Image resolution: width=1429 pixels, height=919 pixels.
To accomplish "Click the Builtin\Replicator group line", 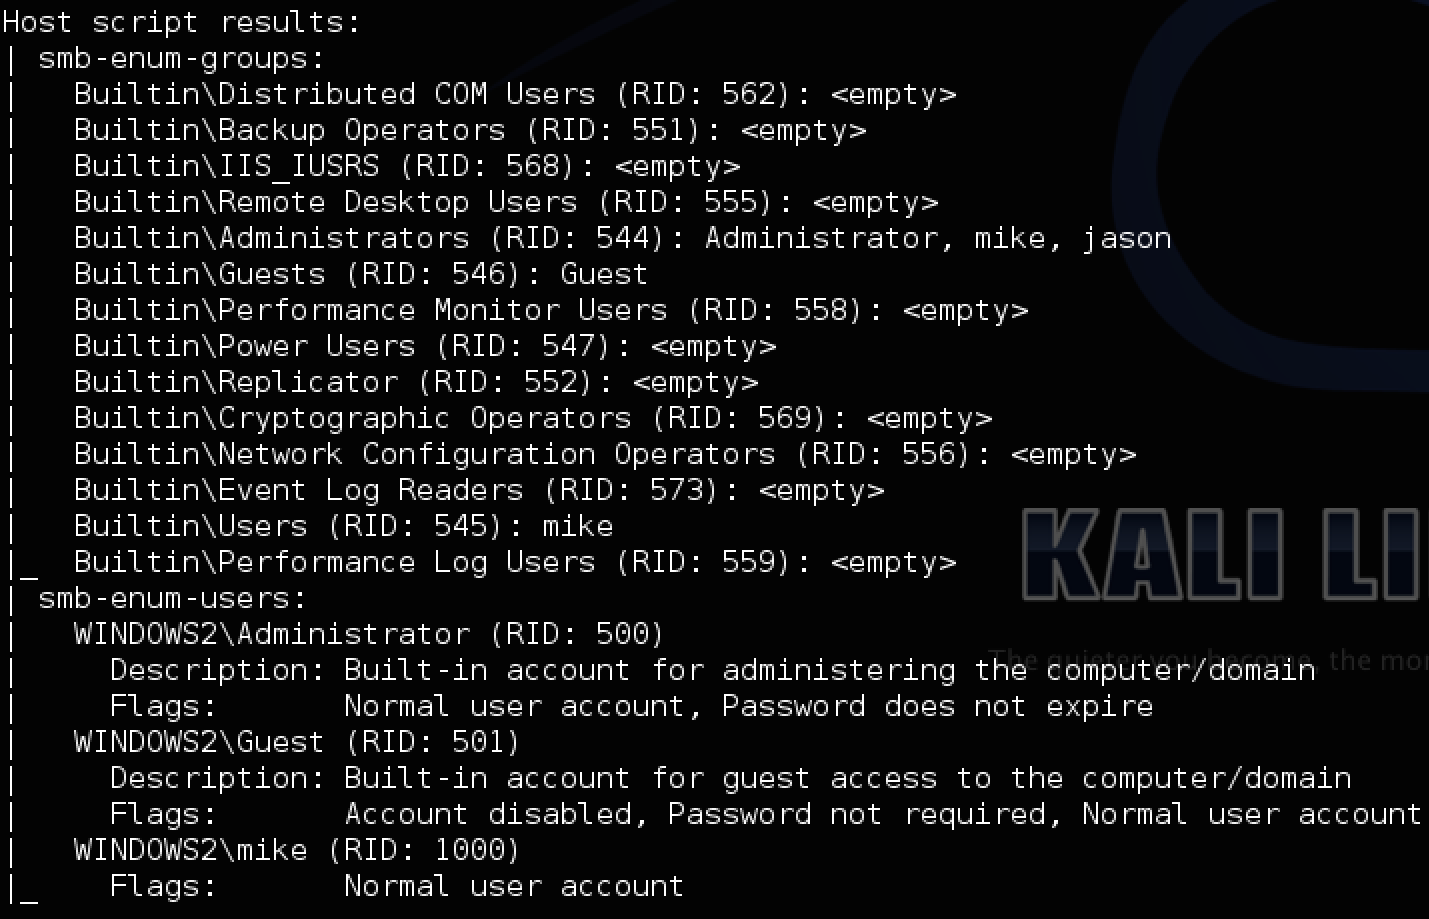I will coord(415,382).
